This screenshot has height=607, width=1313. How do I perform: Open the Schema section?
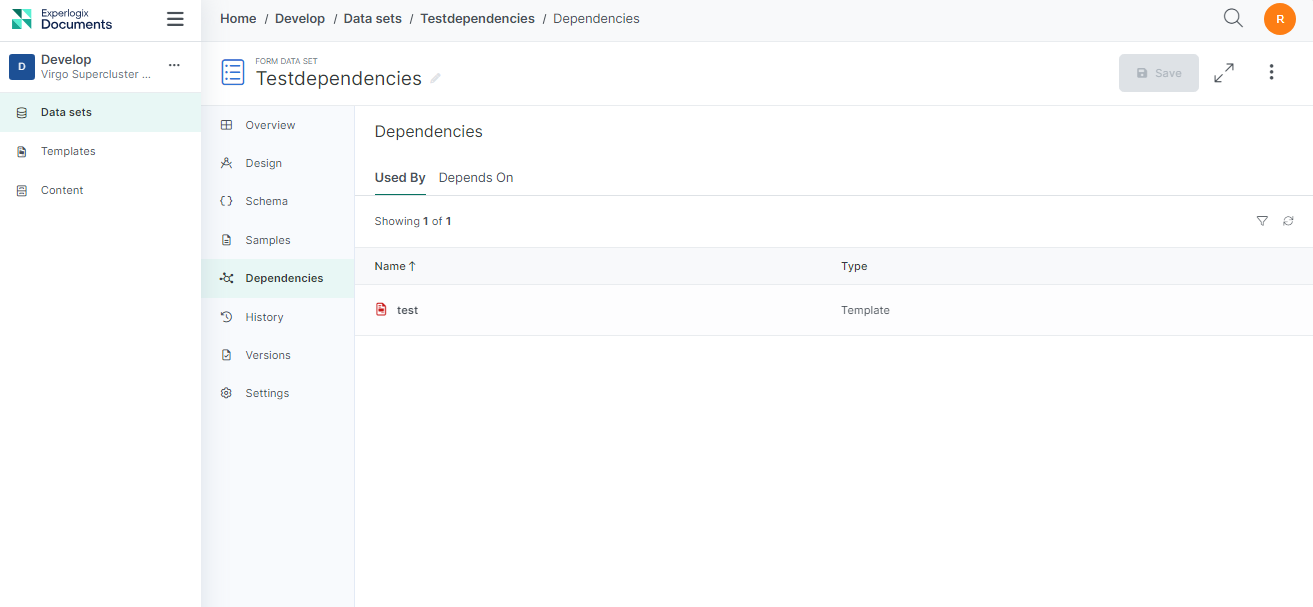click(x=266, y=201)
